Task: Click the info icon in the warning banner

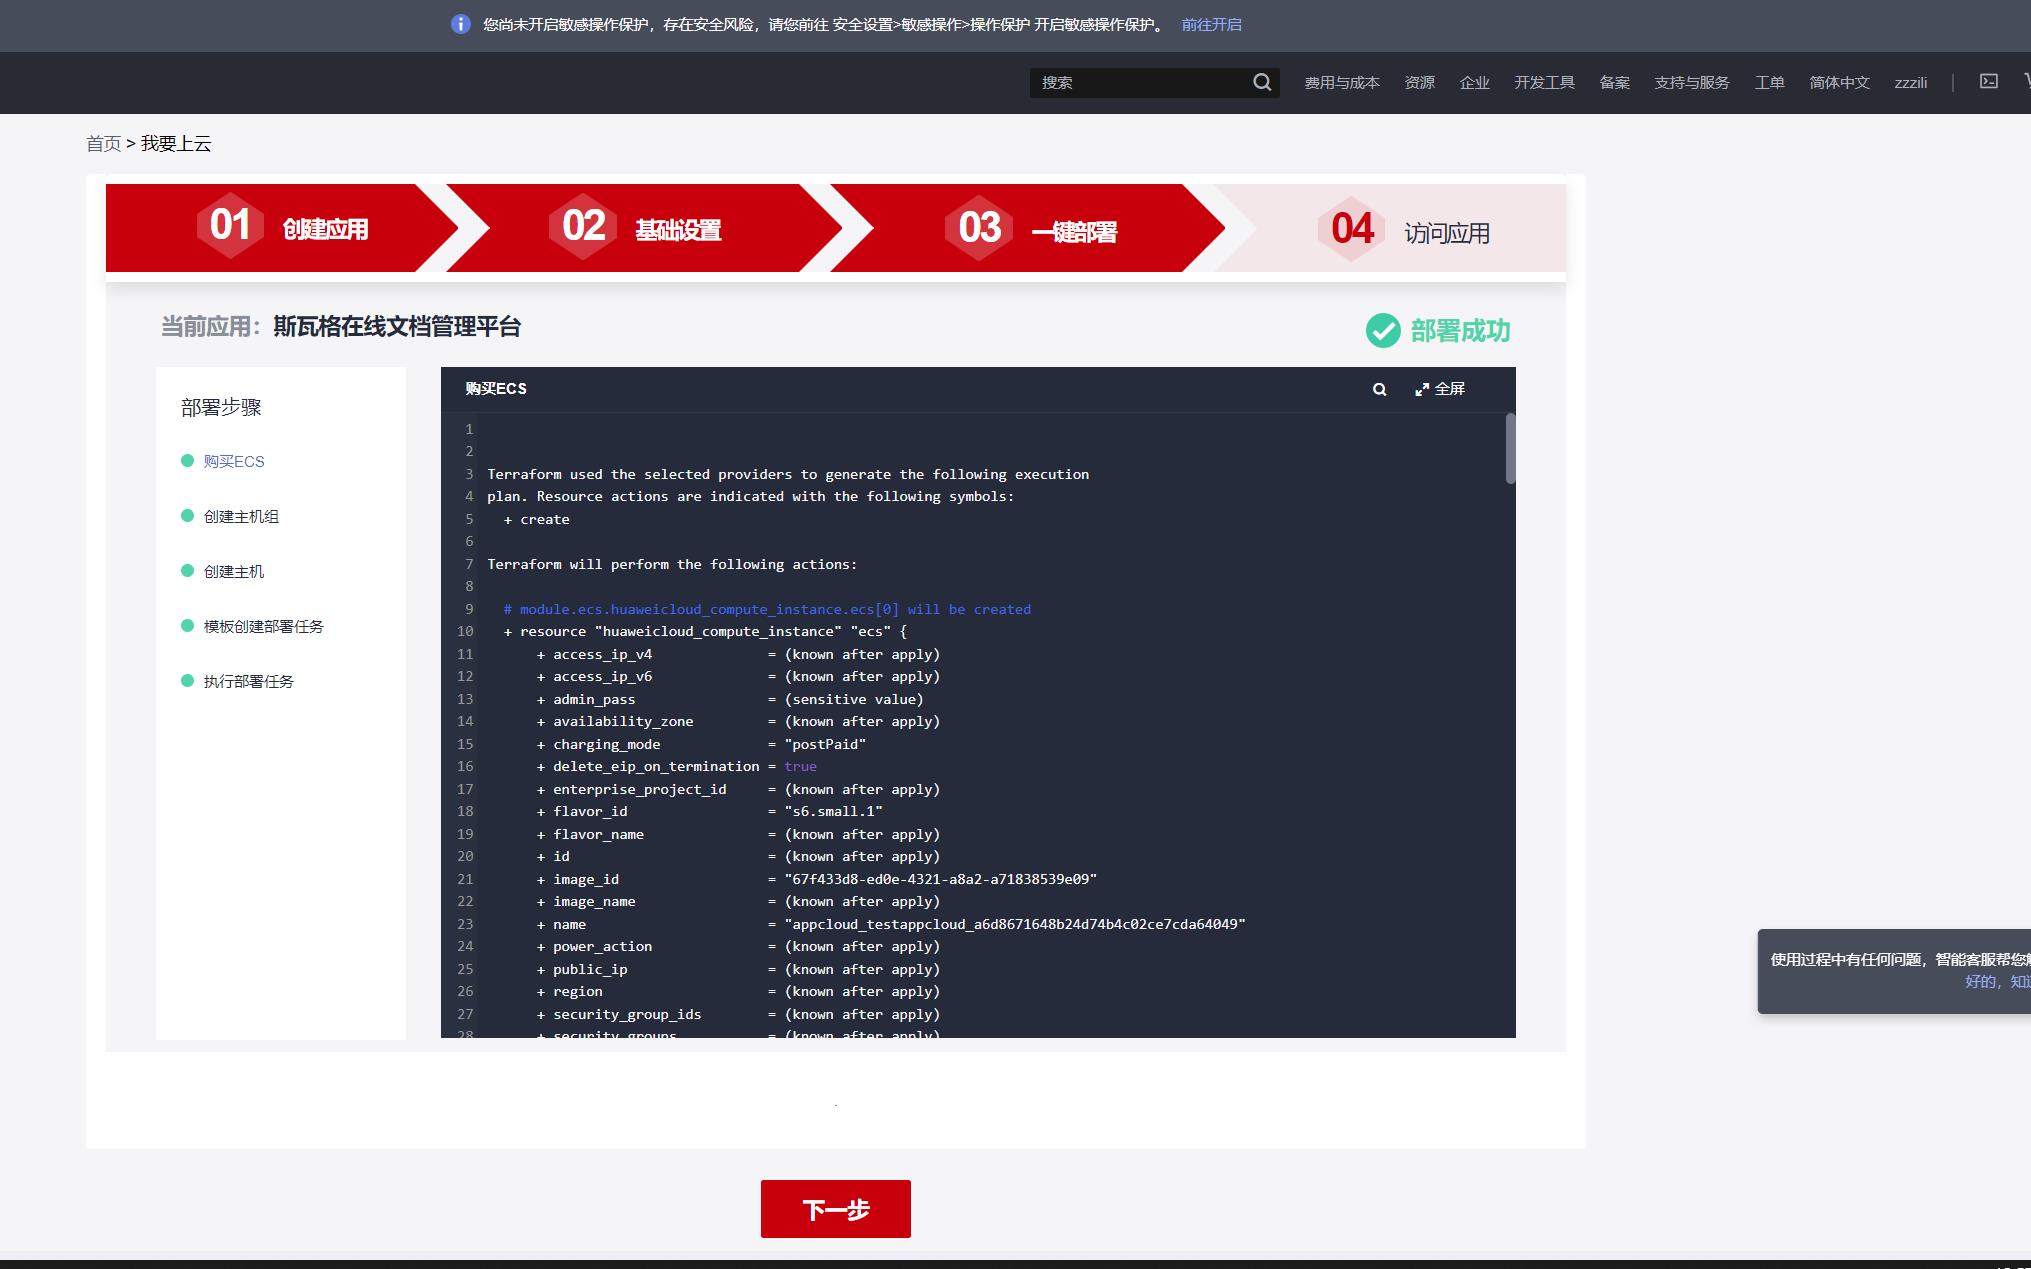Action: (x=460, y=24)
